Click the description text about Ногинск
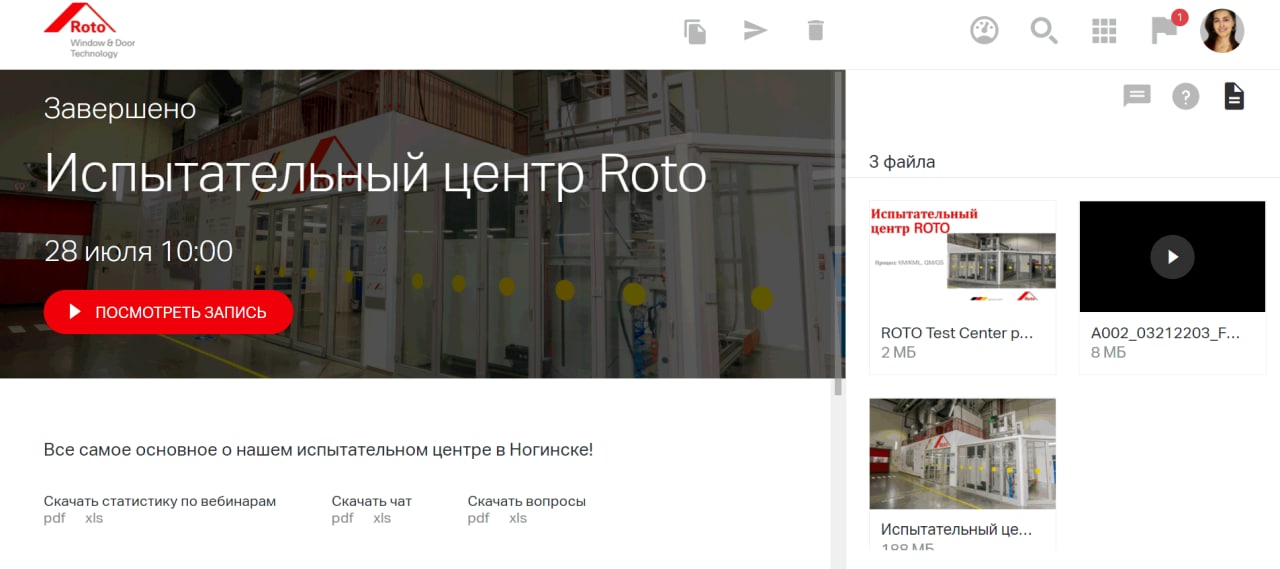This screenshot has height=569, width=1280. (x=319, y=450)
